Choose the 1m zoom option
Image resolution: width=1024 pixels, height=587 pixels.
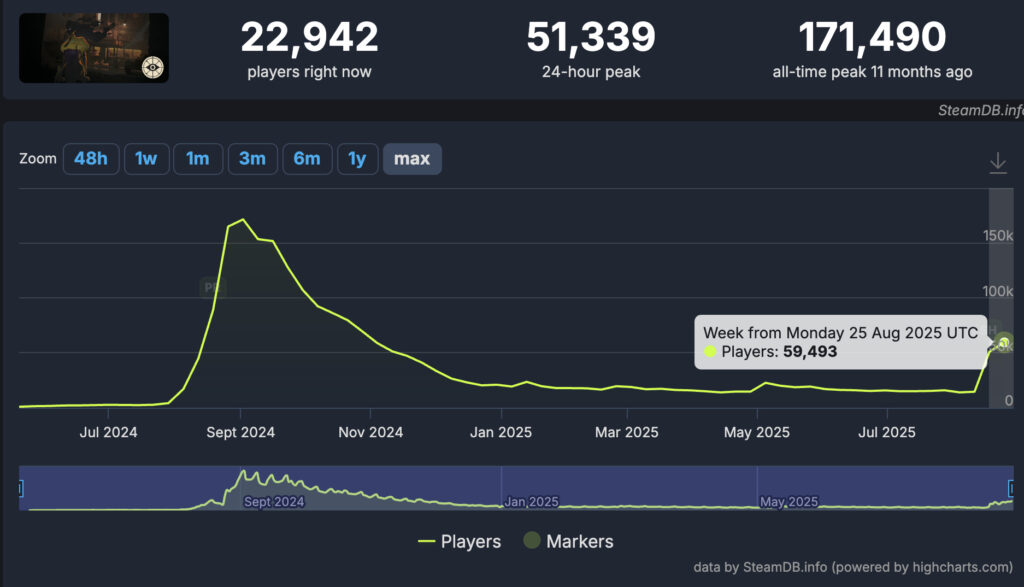pyautogui.click(x=198, y=158)
